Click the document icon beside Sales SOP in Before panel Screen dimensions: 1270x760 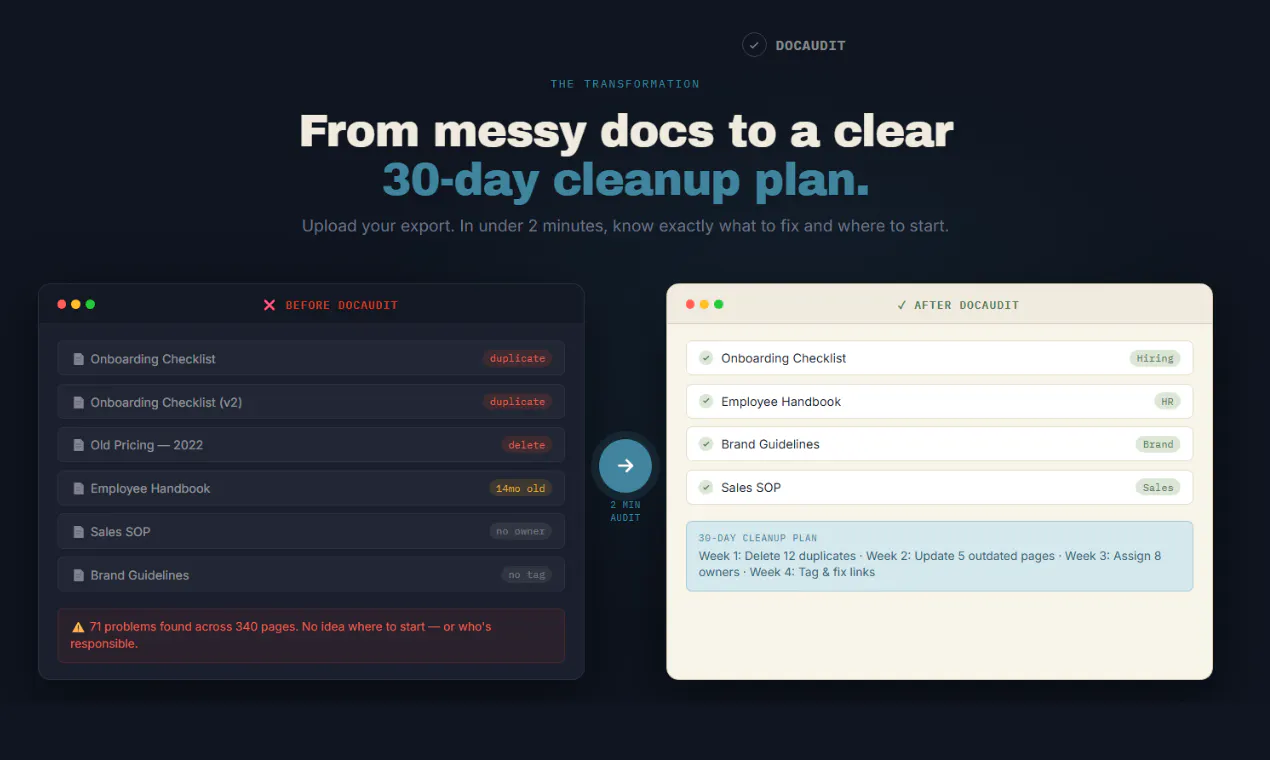tap(79, 532)
